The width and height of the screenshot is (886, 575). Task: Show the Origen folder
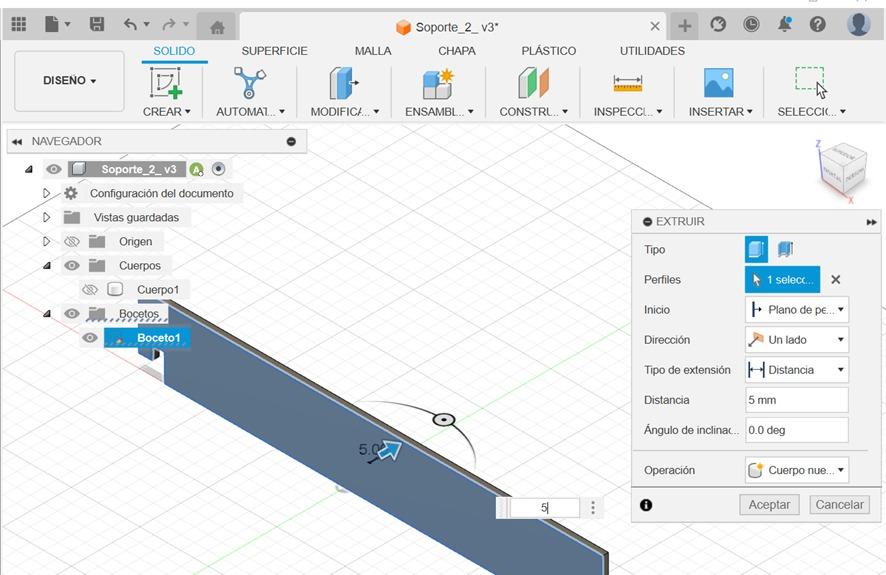point(72,242)
